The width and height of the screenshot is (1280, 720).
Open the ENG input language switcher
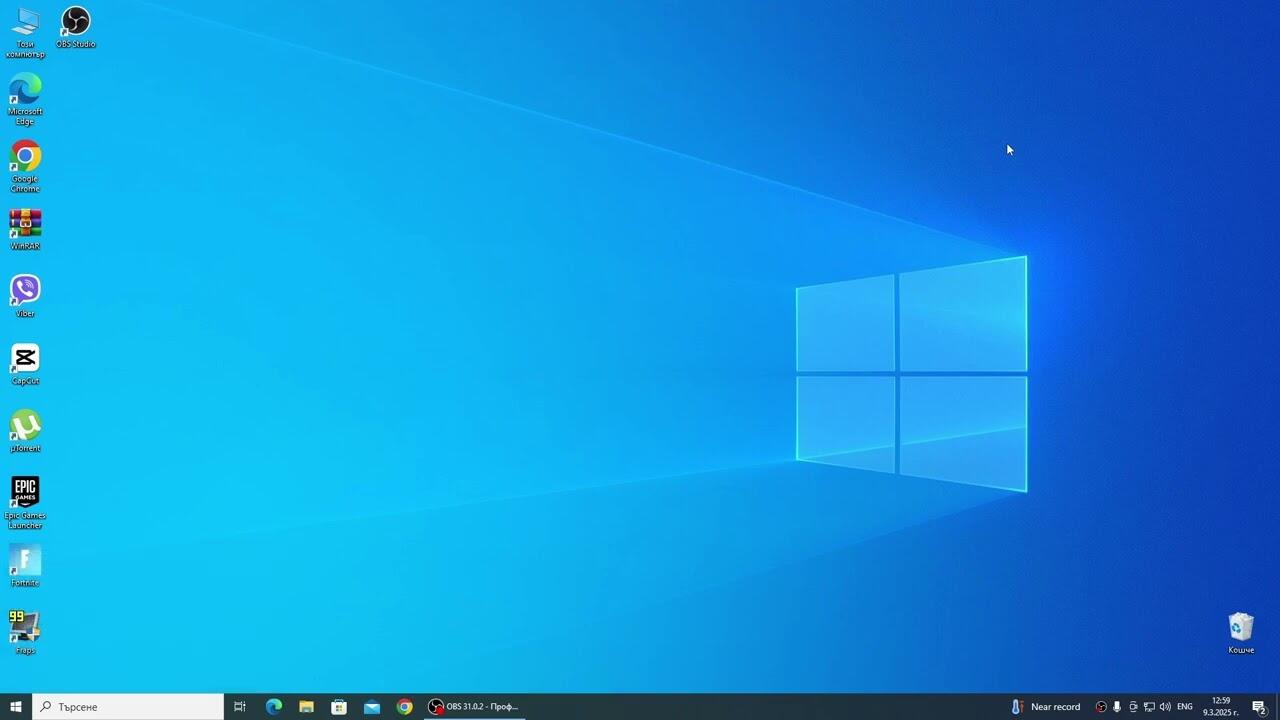tap(1185, 707)
